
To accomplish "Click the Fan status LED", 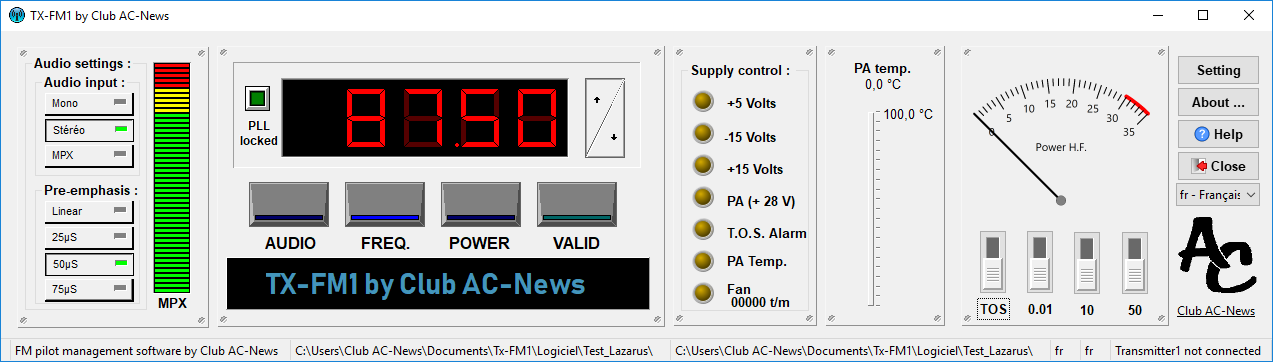I will 704,292.
